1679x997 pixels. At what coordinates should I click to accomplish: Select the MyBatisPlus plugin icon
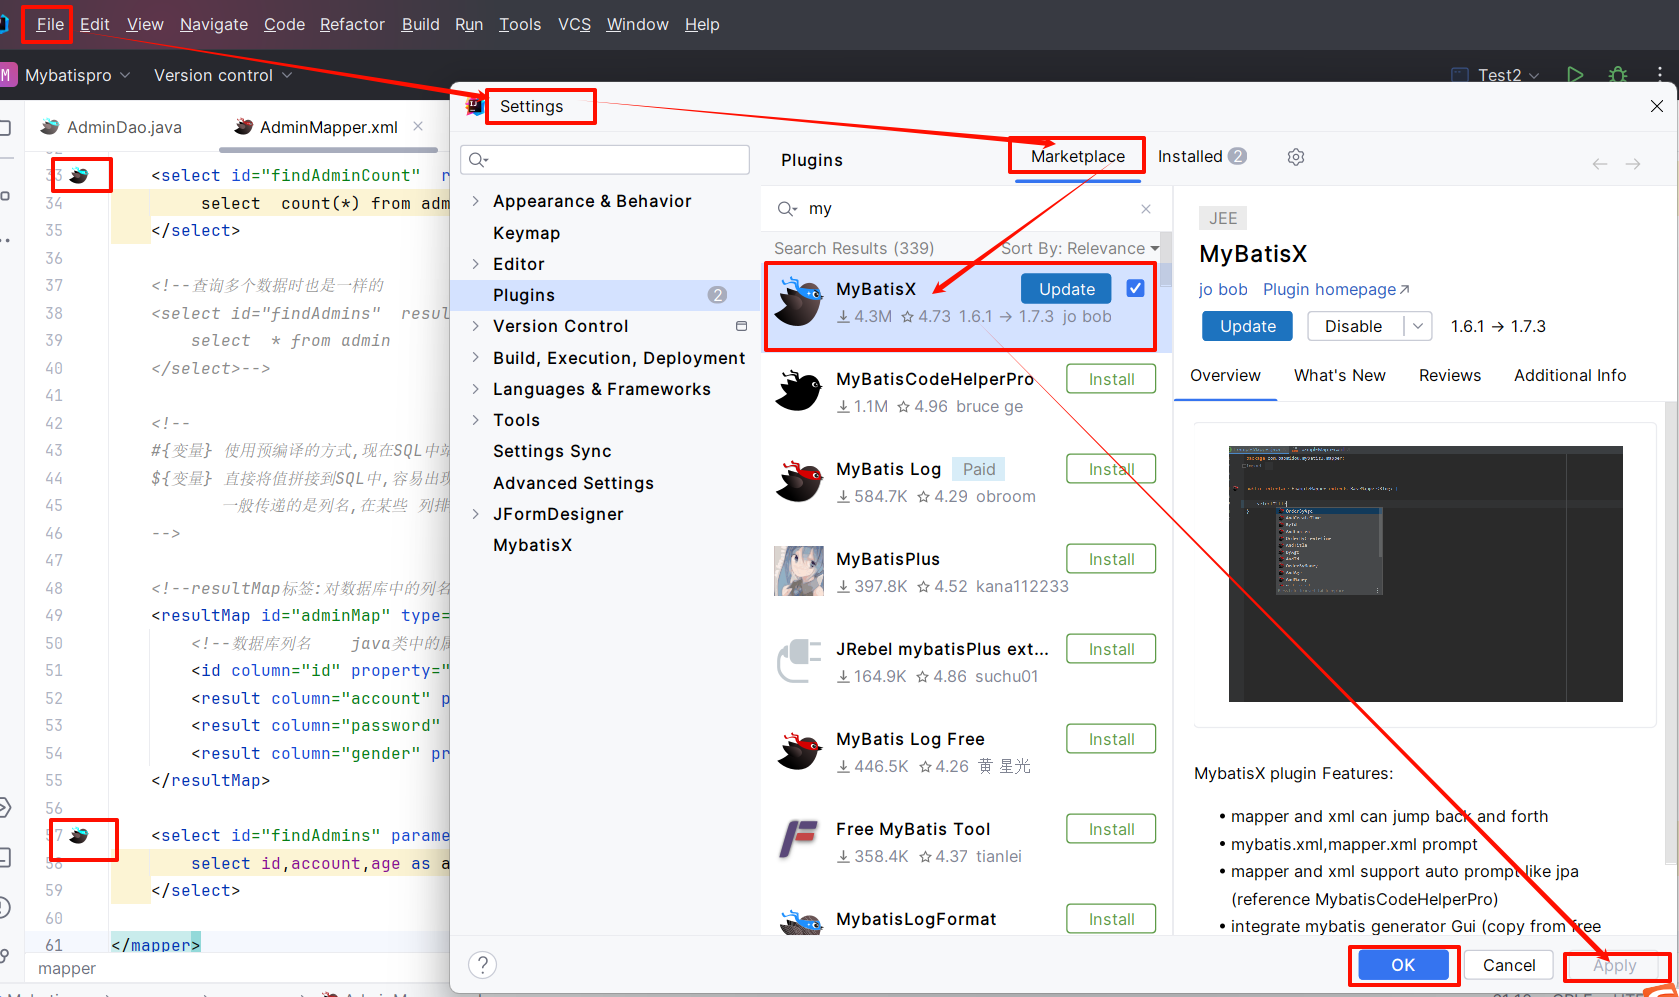[799, 571]
